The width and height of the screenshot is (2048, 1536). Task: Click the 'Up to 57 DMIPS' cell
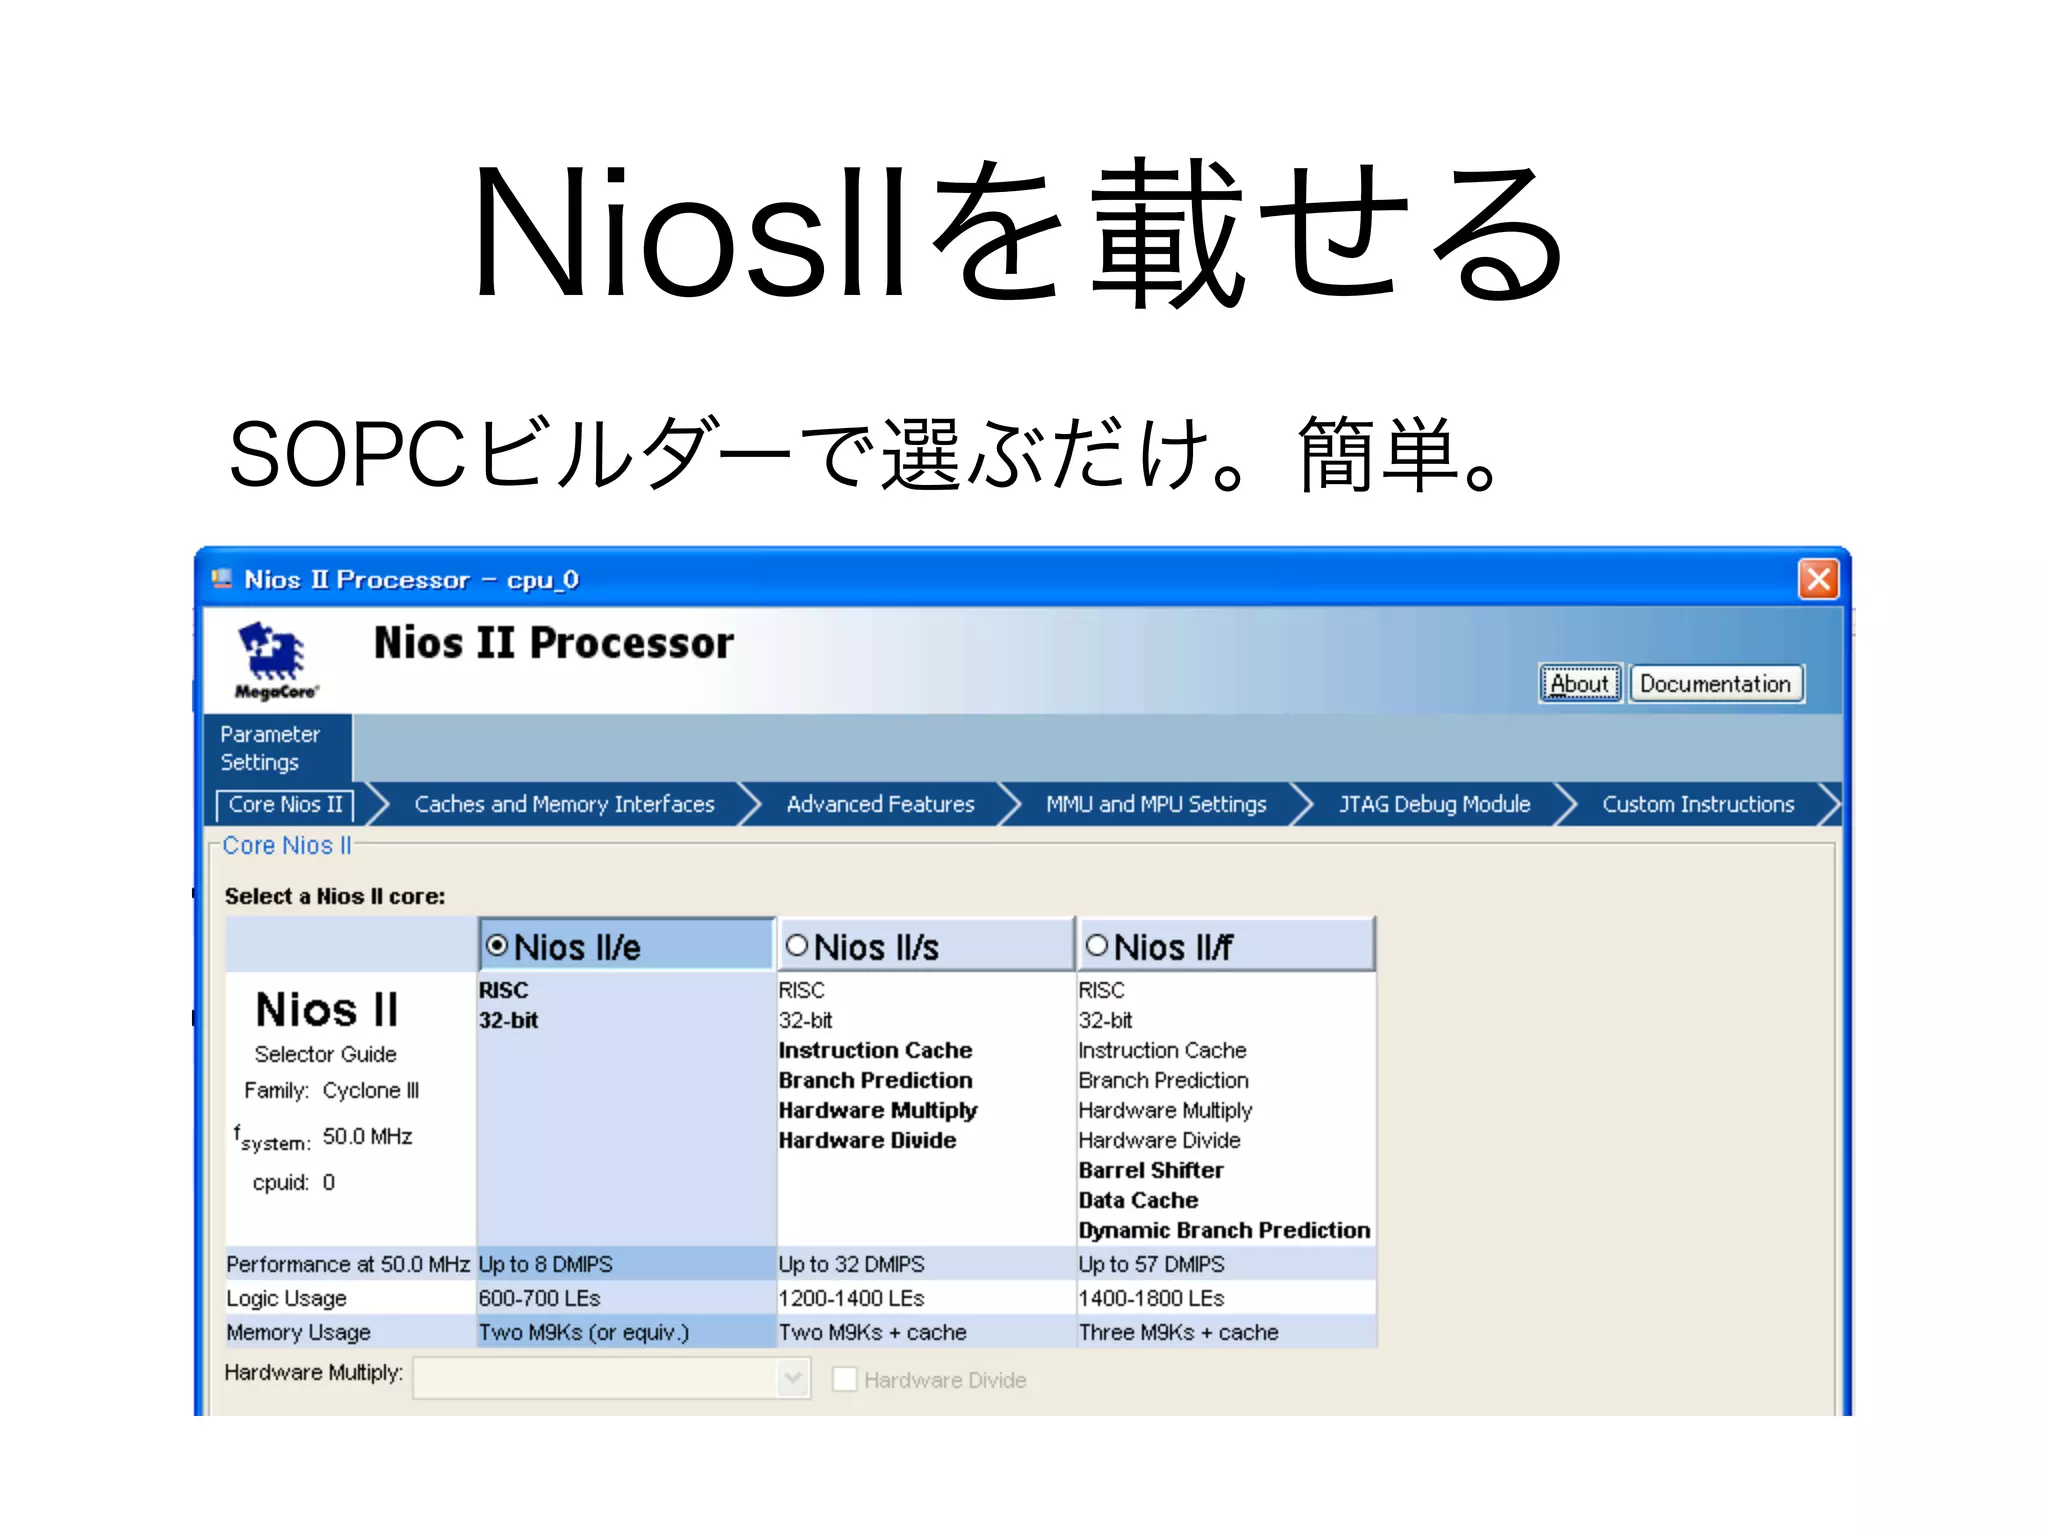click(x=1226, y=1264)
